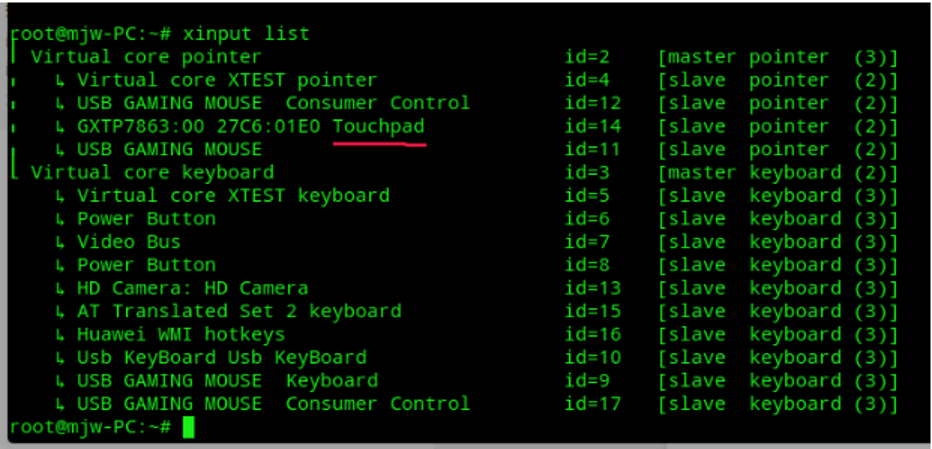Click id=16 in the Huawei WMI hotkeys row
This screenshot has height=449, width=932.
click(593, 334)
